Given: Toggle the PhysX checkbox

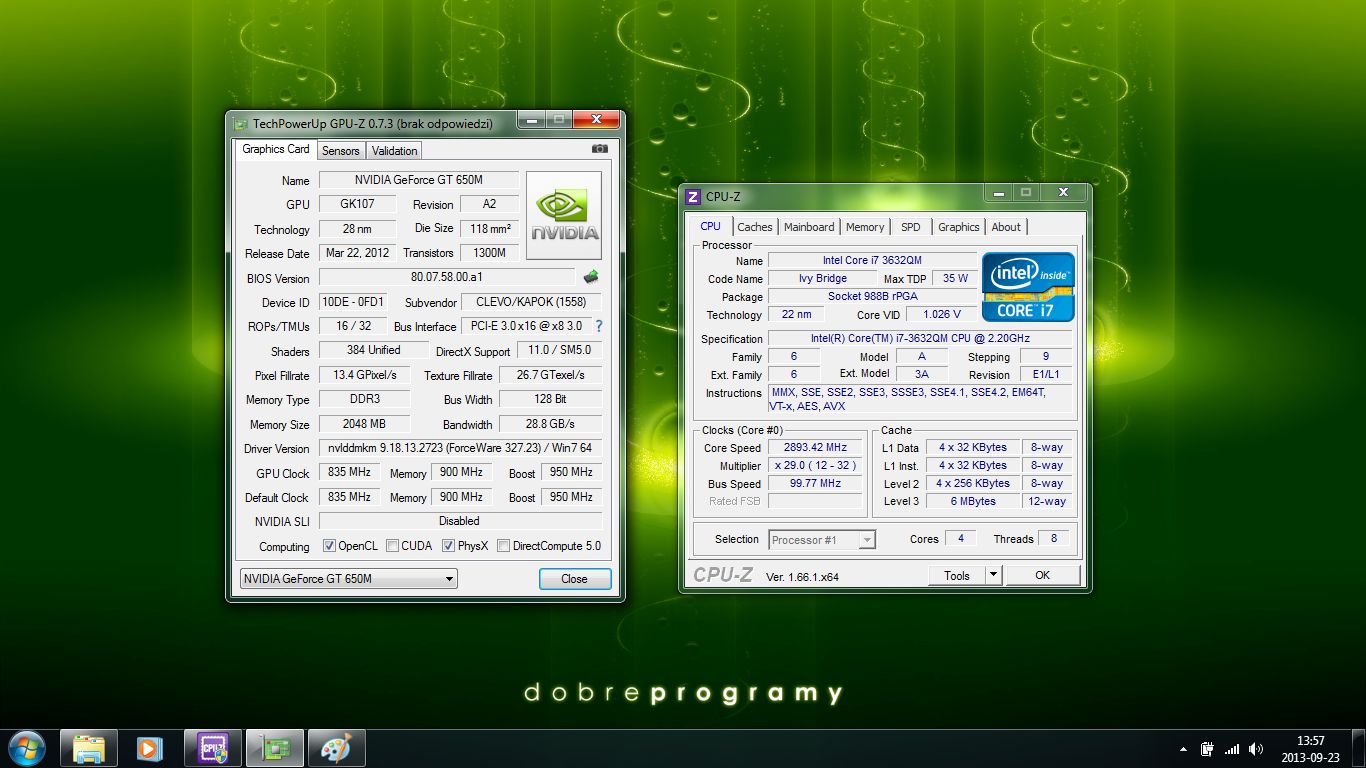Looking at the screenshot, I should click(x=448, y=546).
